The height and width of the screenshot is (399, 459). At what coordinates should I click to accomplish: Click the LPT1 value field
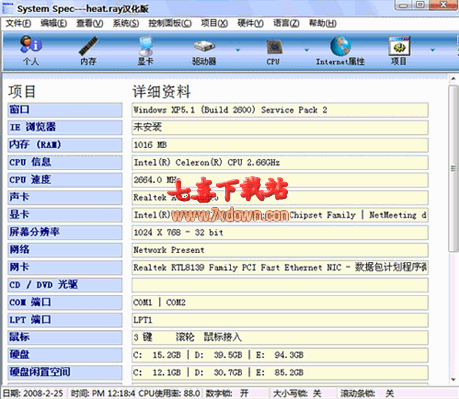(x=280, y=320)
